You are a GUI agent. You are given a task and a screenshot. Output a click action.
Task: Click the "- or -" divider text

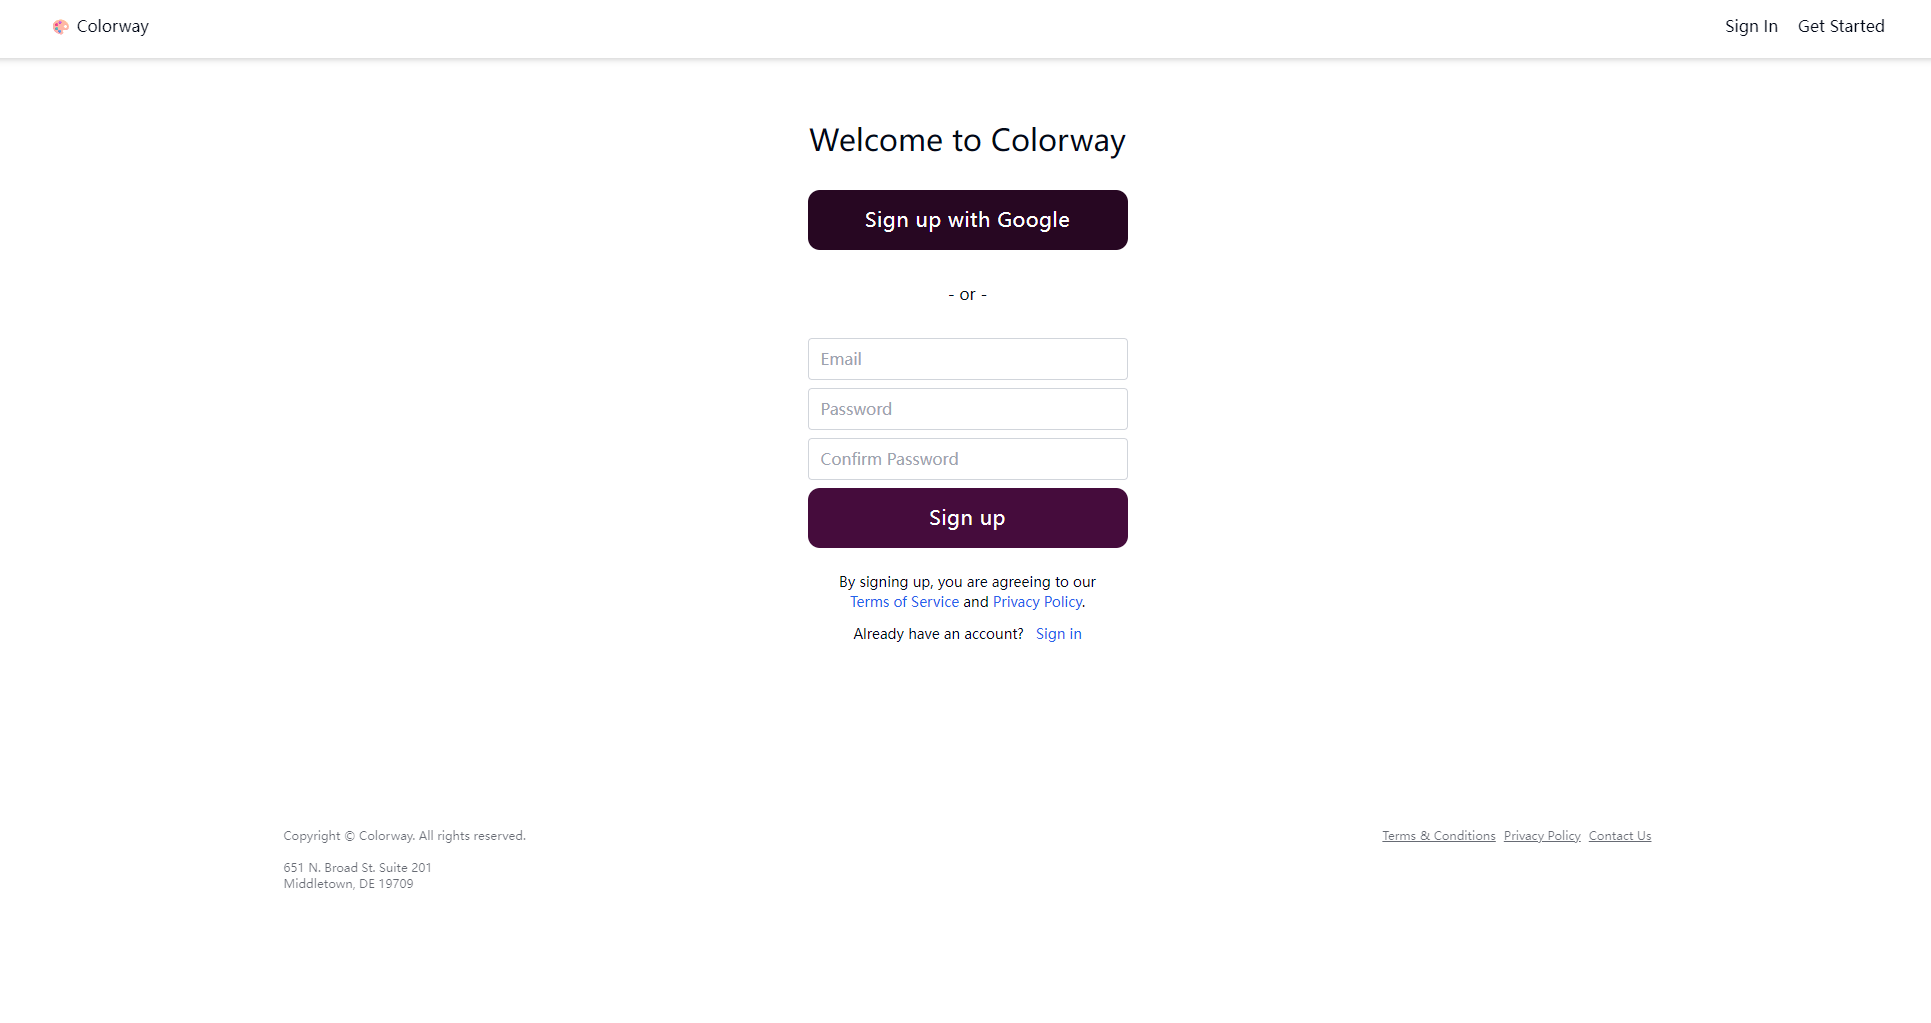[967, 295]
